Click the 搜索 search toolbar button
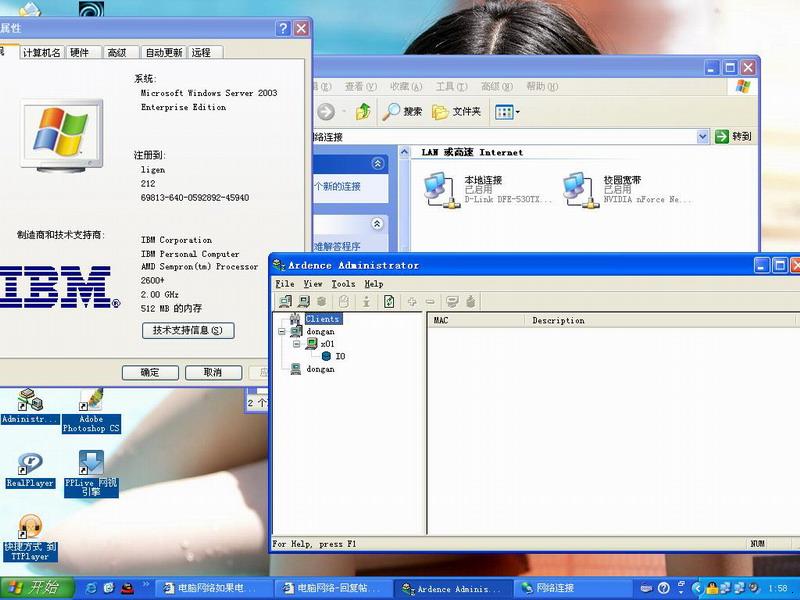The image size is (800, 600). pyautogui.click(x=403, y=112)
